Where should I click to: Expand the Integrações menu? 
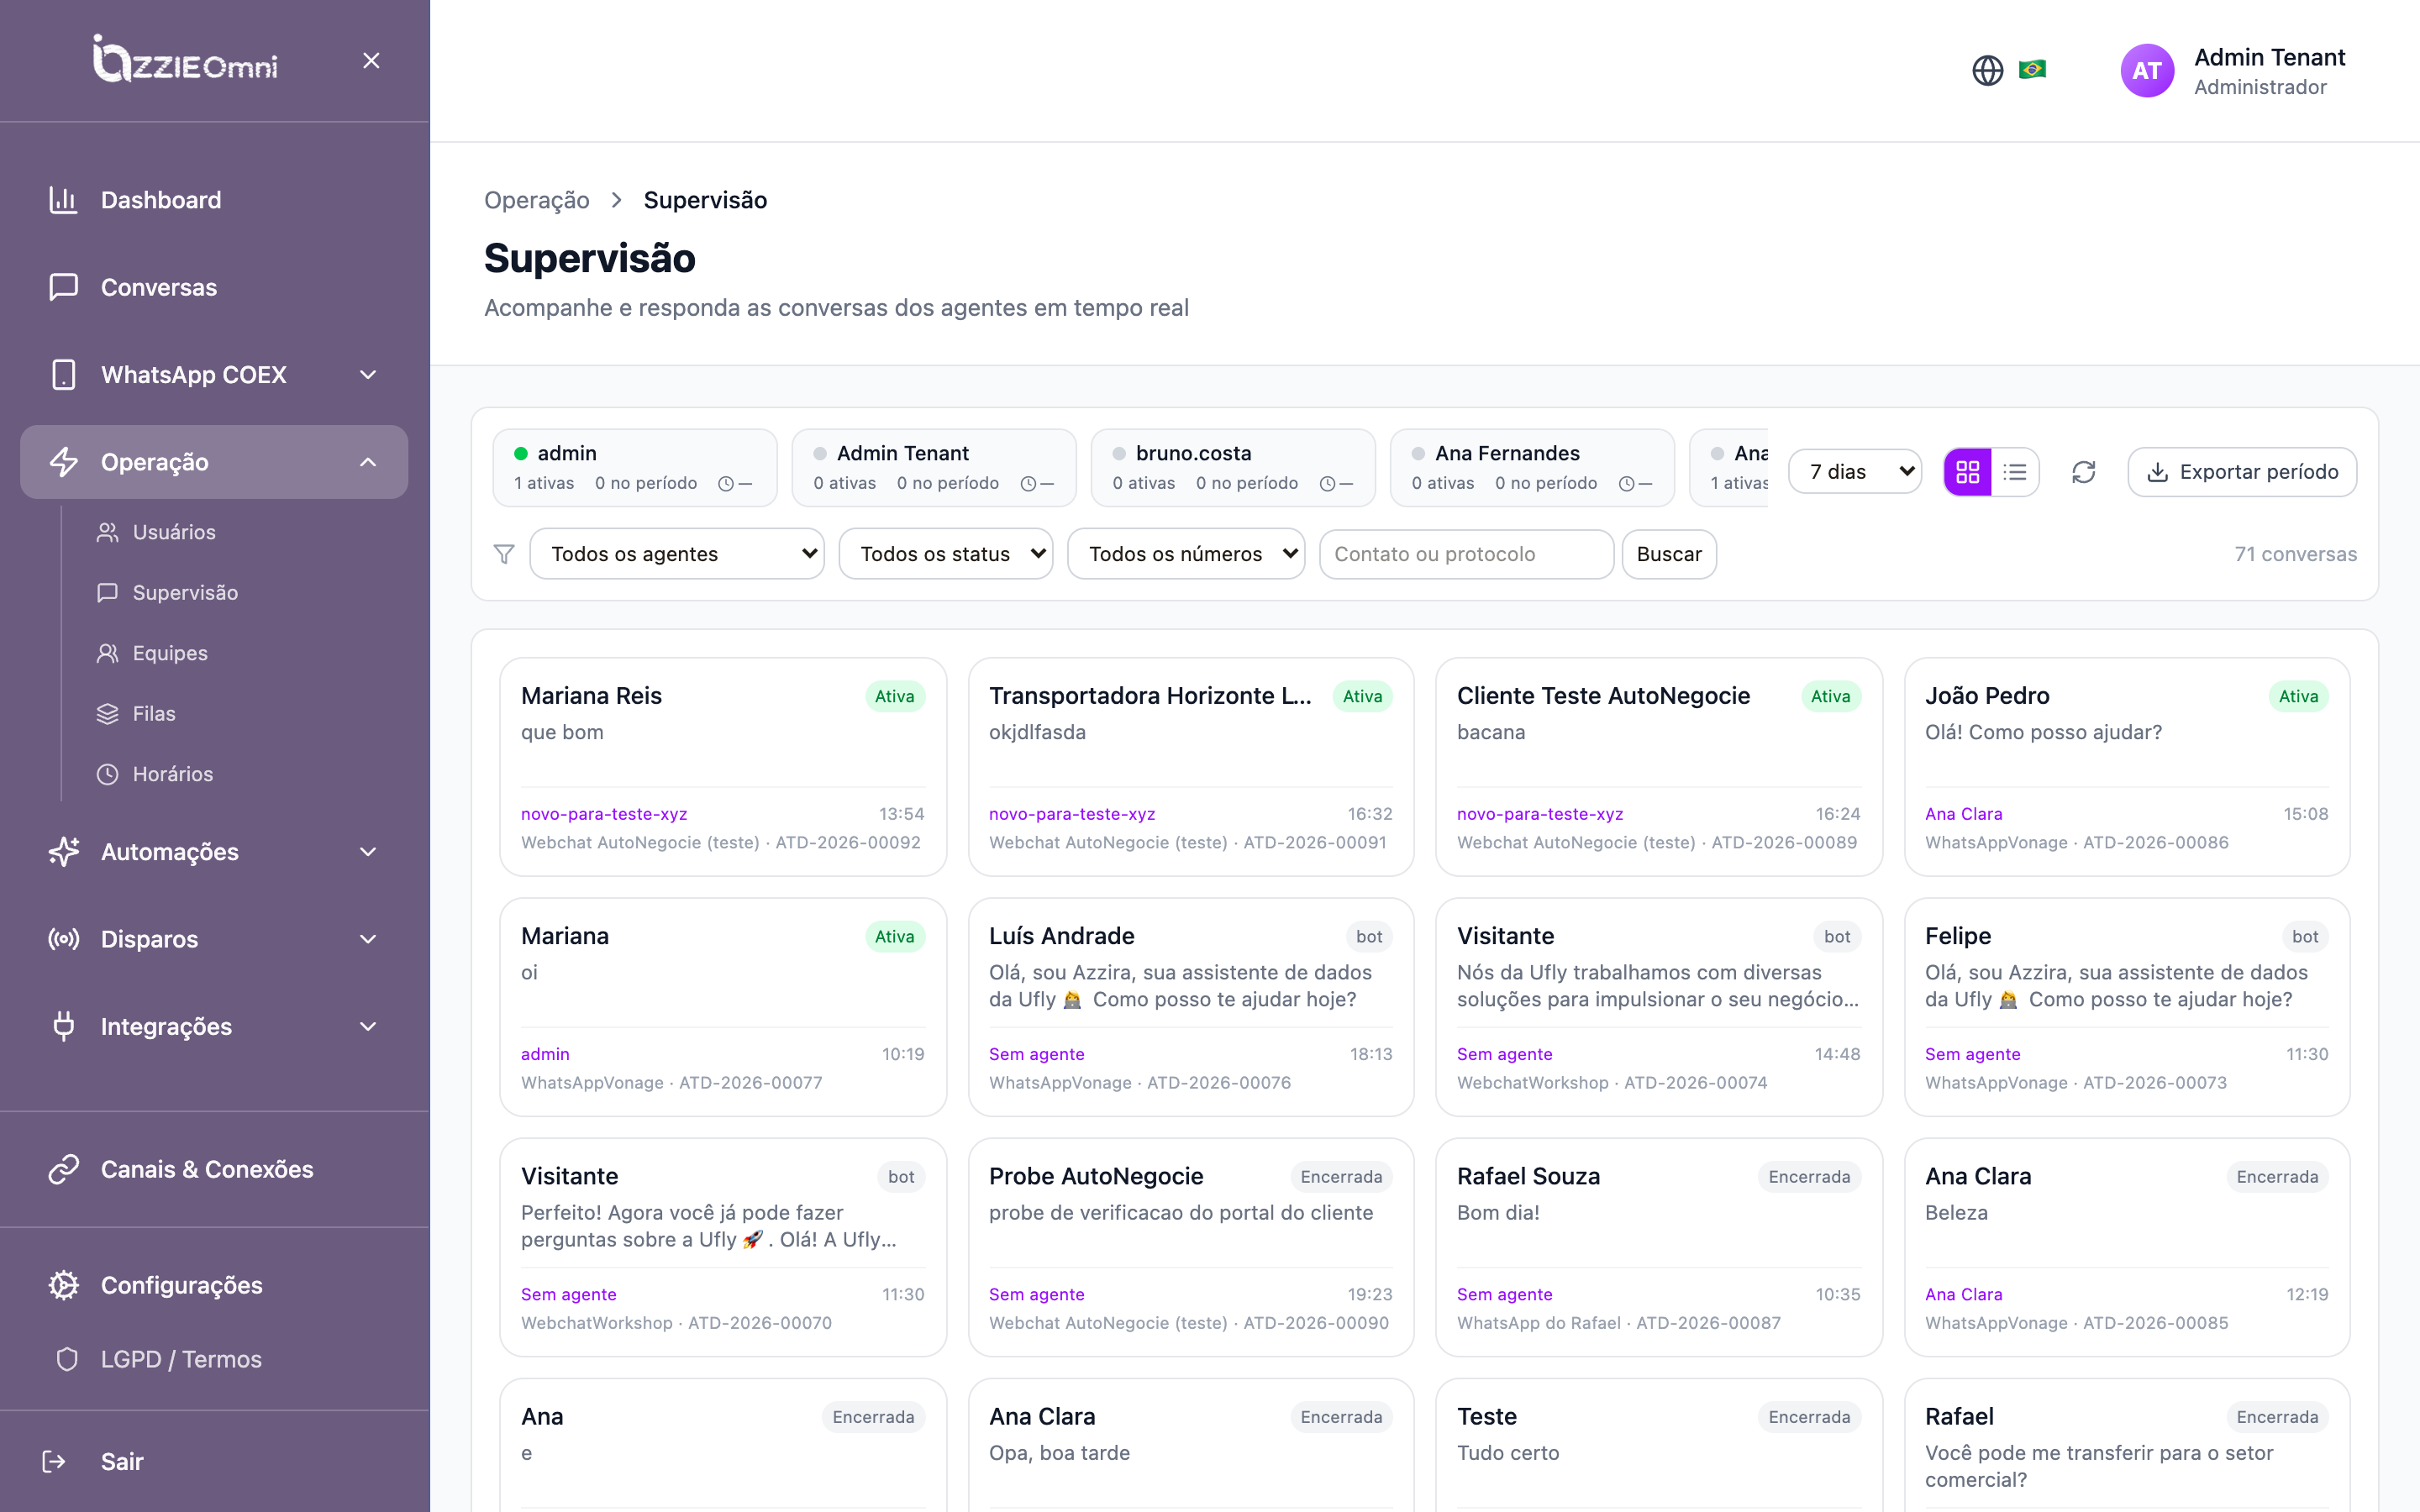pyautogui.click(x=214, y=1027)
